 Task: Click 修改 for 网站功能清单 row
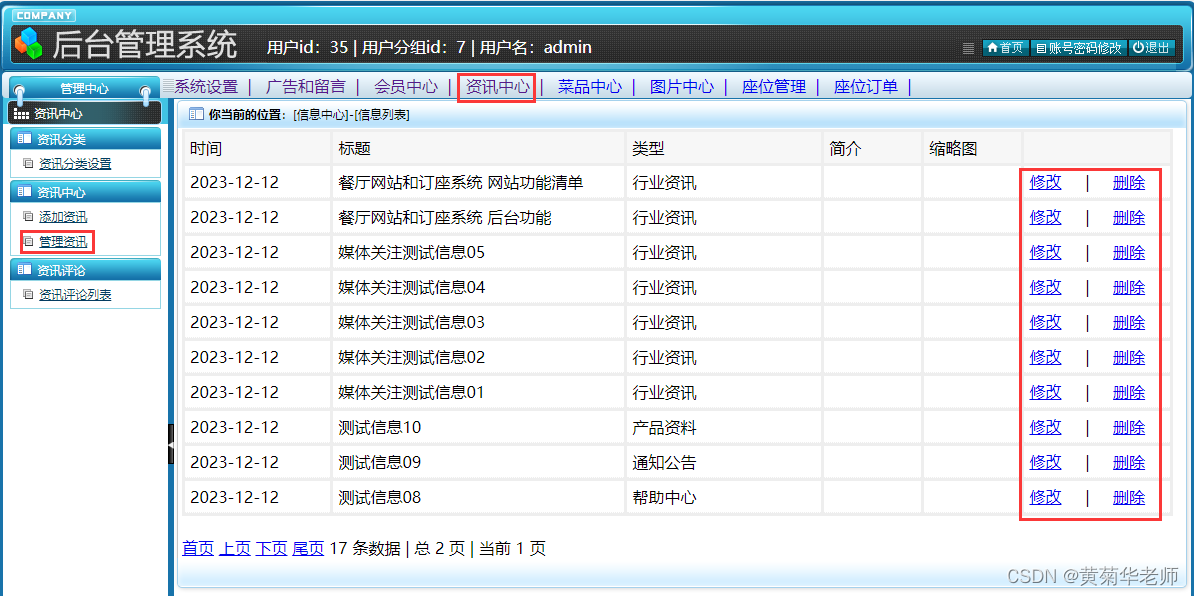pyautogui.click(x=1046, y=183)
